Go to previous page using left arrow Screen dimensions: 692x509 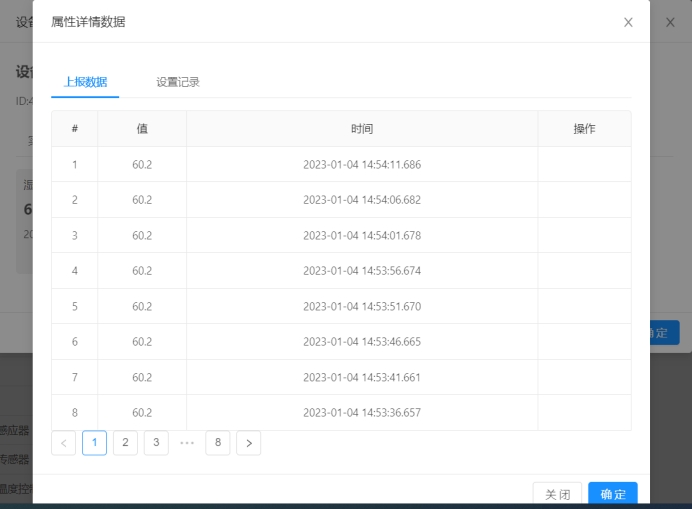point(63,443)
